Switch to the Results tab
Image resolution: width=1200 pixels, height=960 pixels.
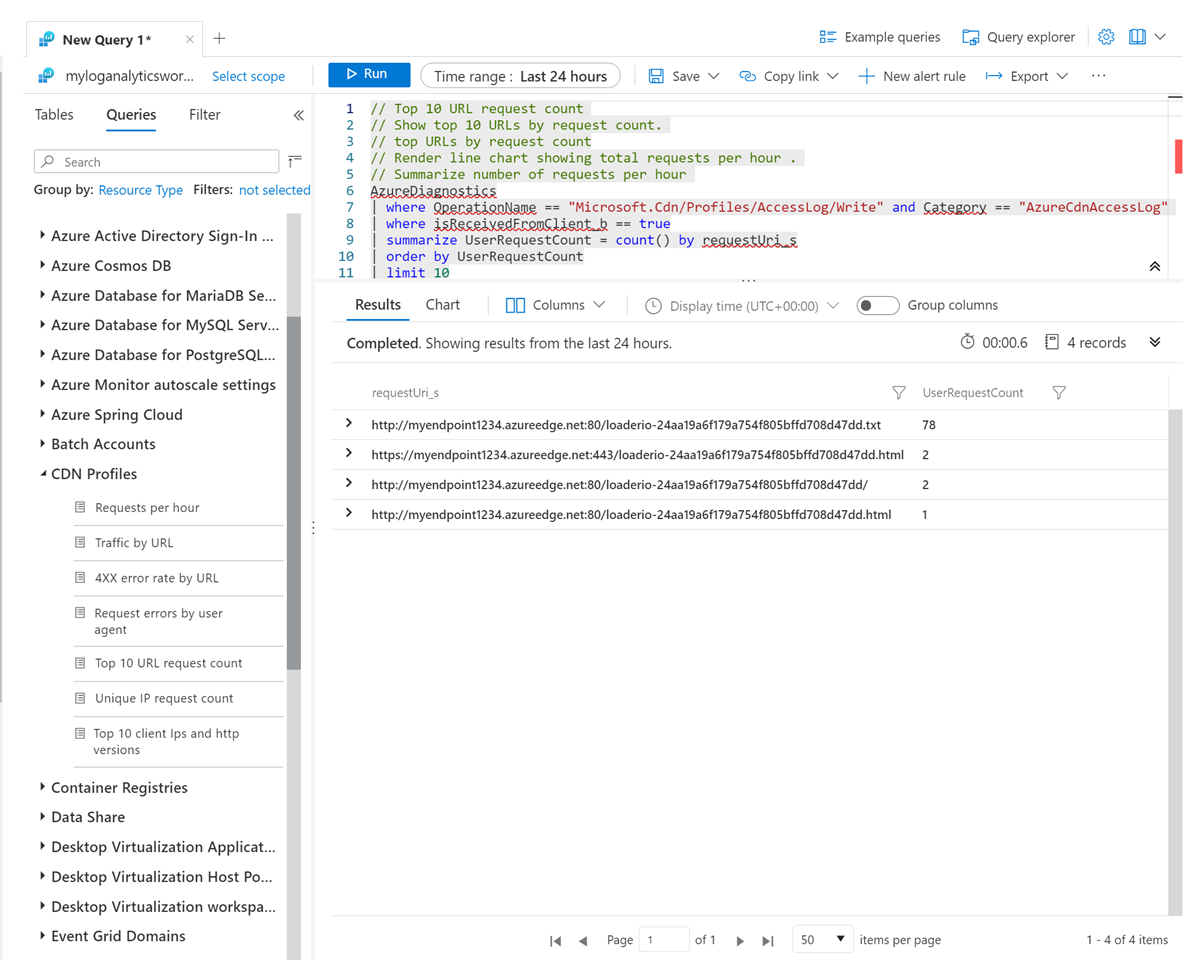pyautogui.click(x=378, y=305)
